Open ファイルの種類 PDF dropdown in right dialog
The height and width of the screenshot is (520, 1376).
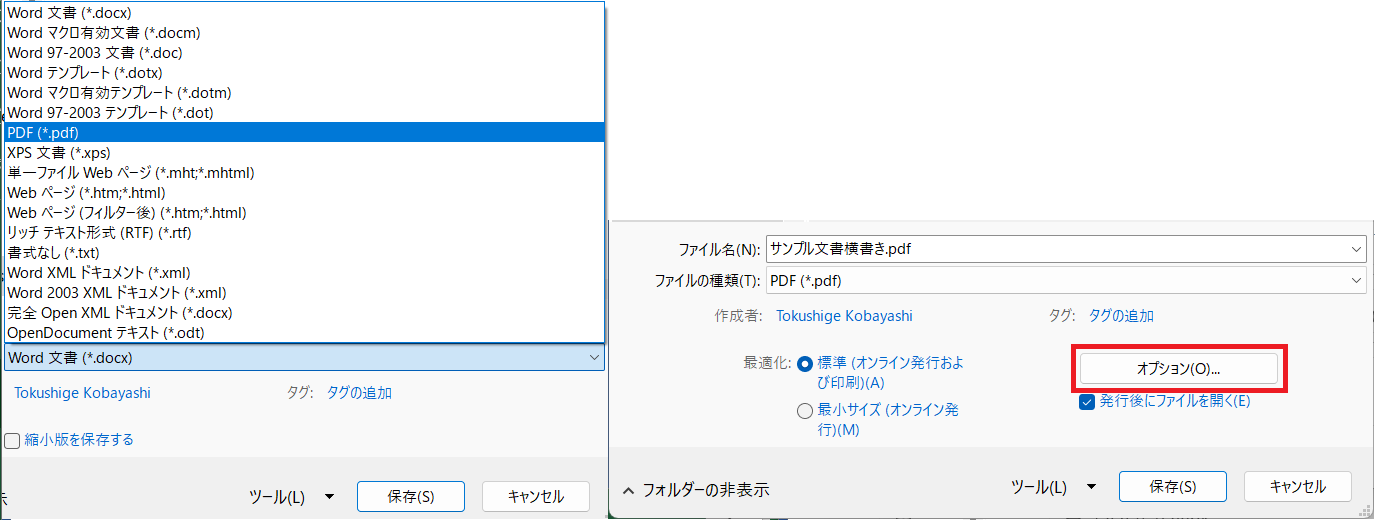coord(1355,281)
